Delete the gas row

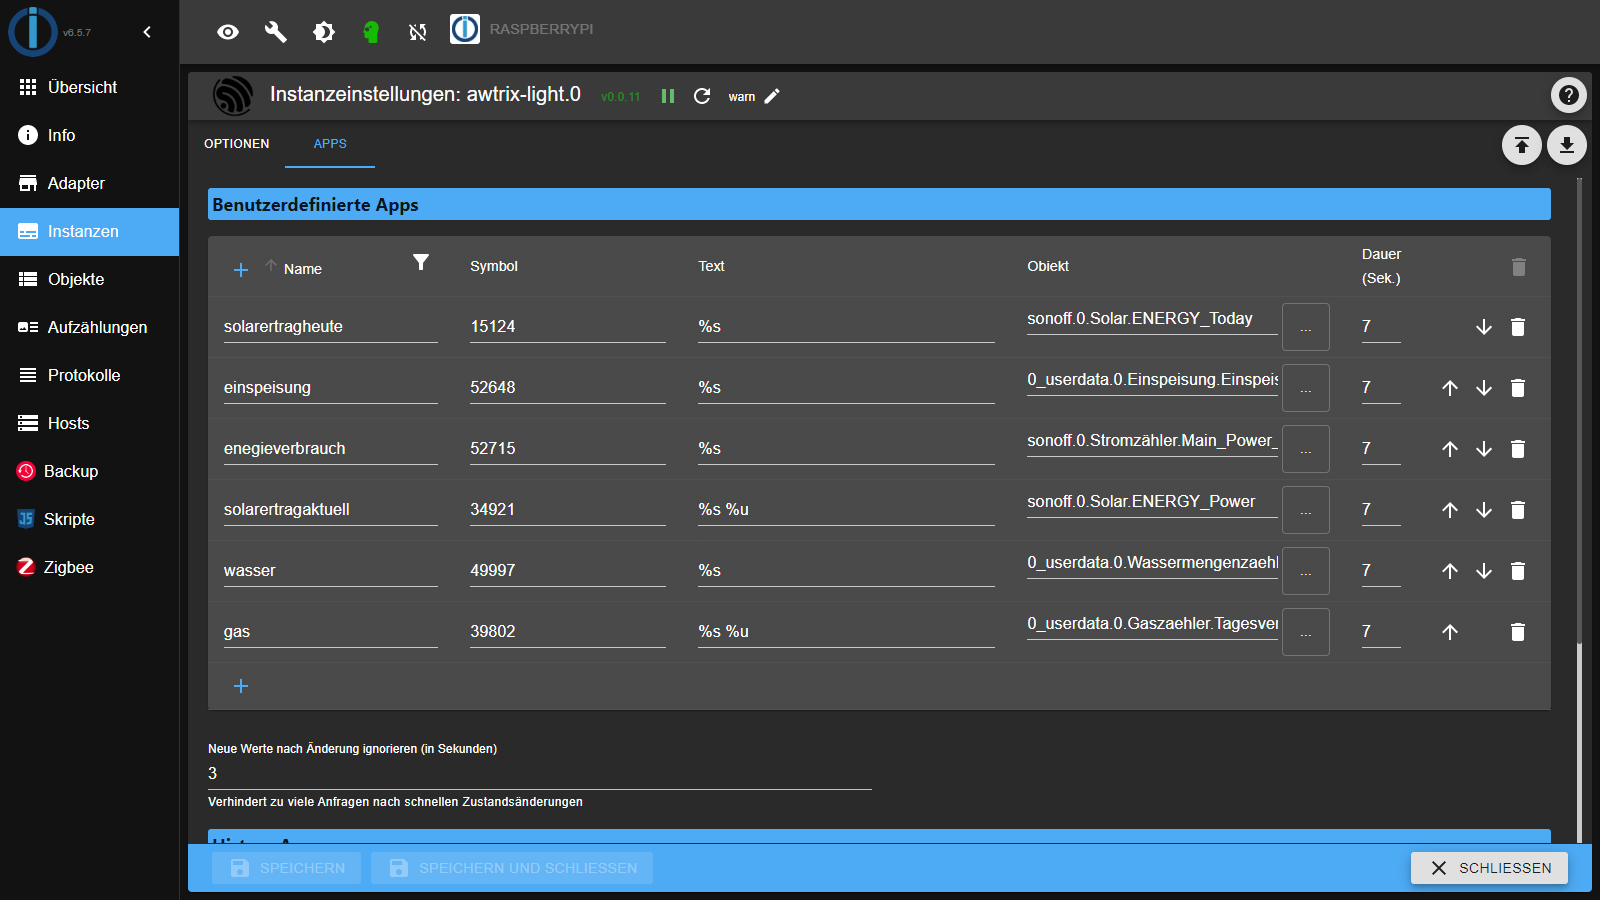tap(1518, 632)
